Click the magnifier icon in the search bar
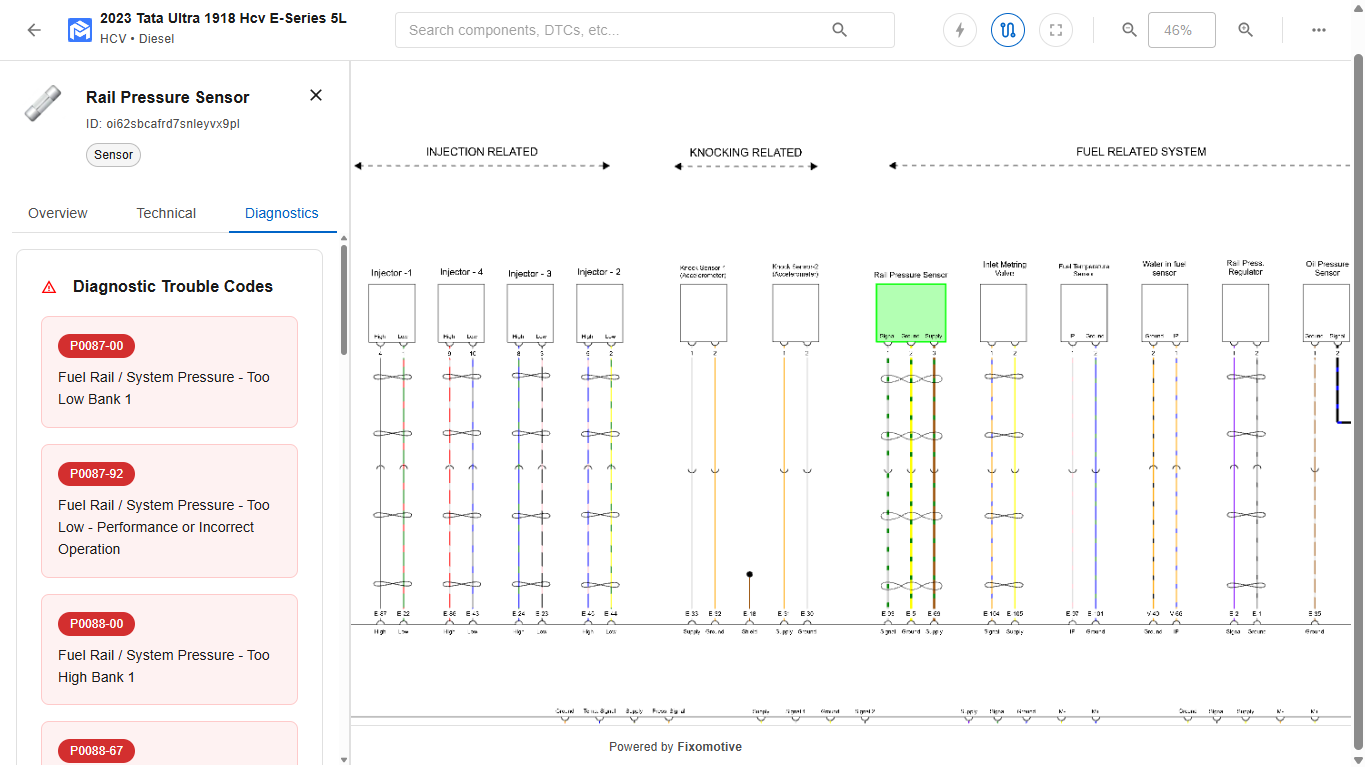The image size is (1365, 767). point(839,30)
